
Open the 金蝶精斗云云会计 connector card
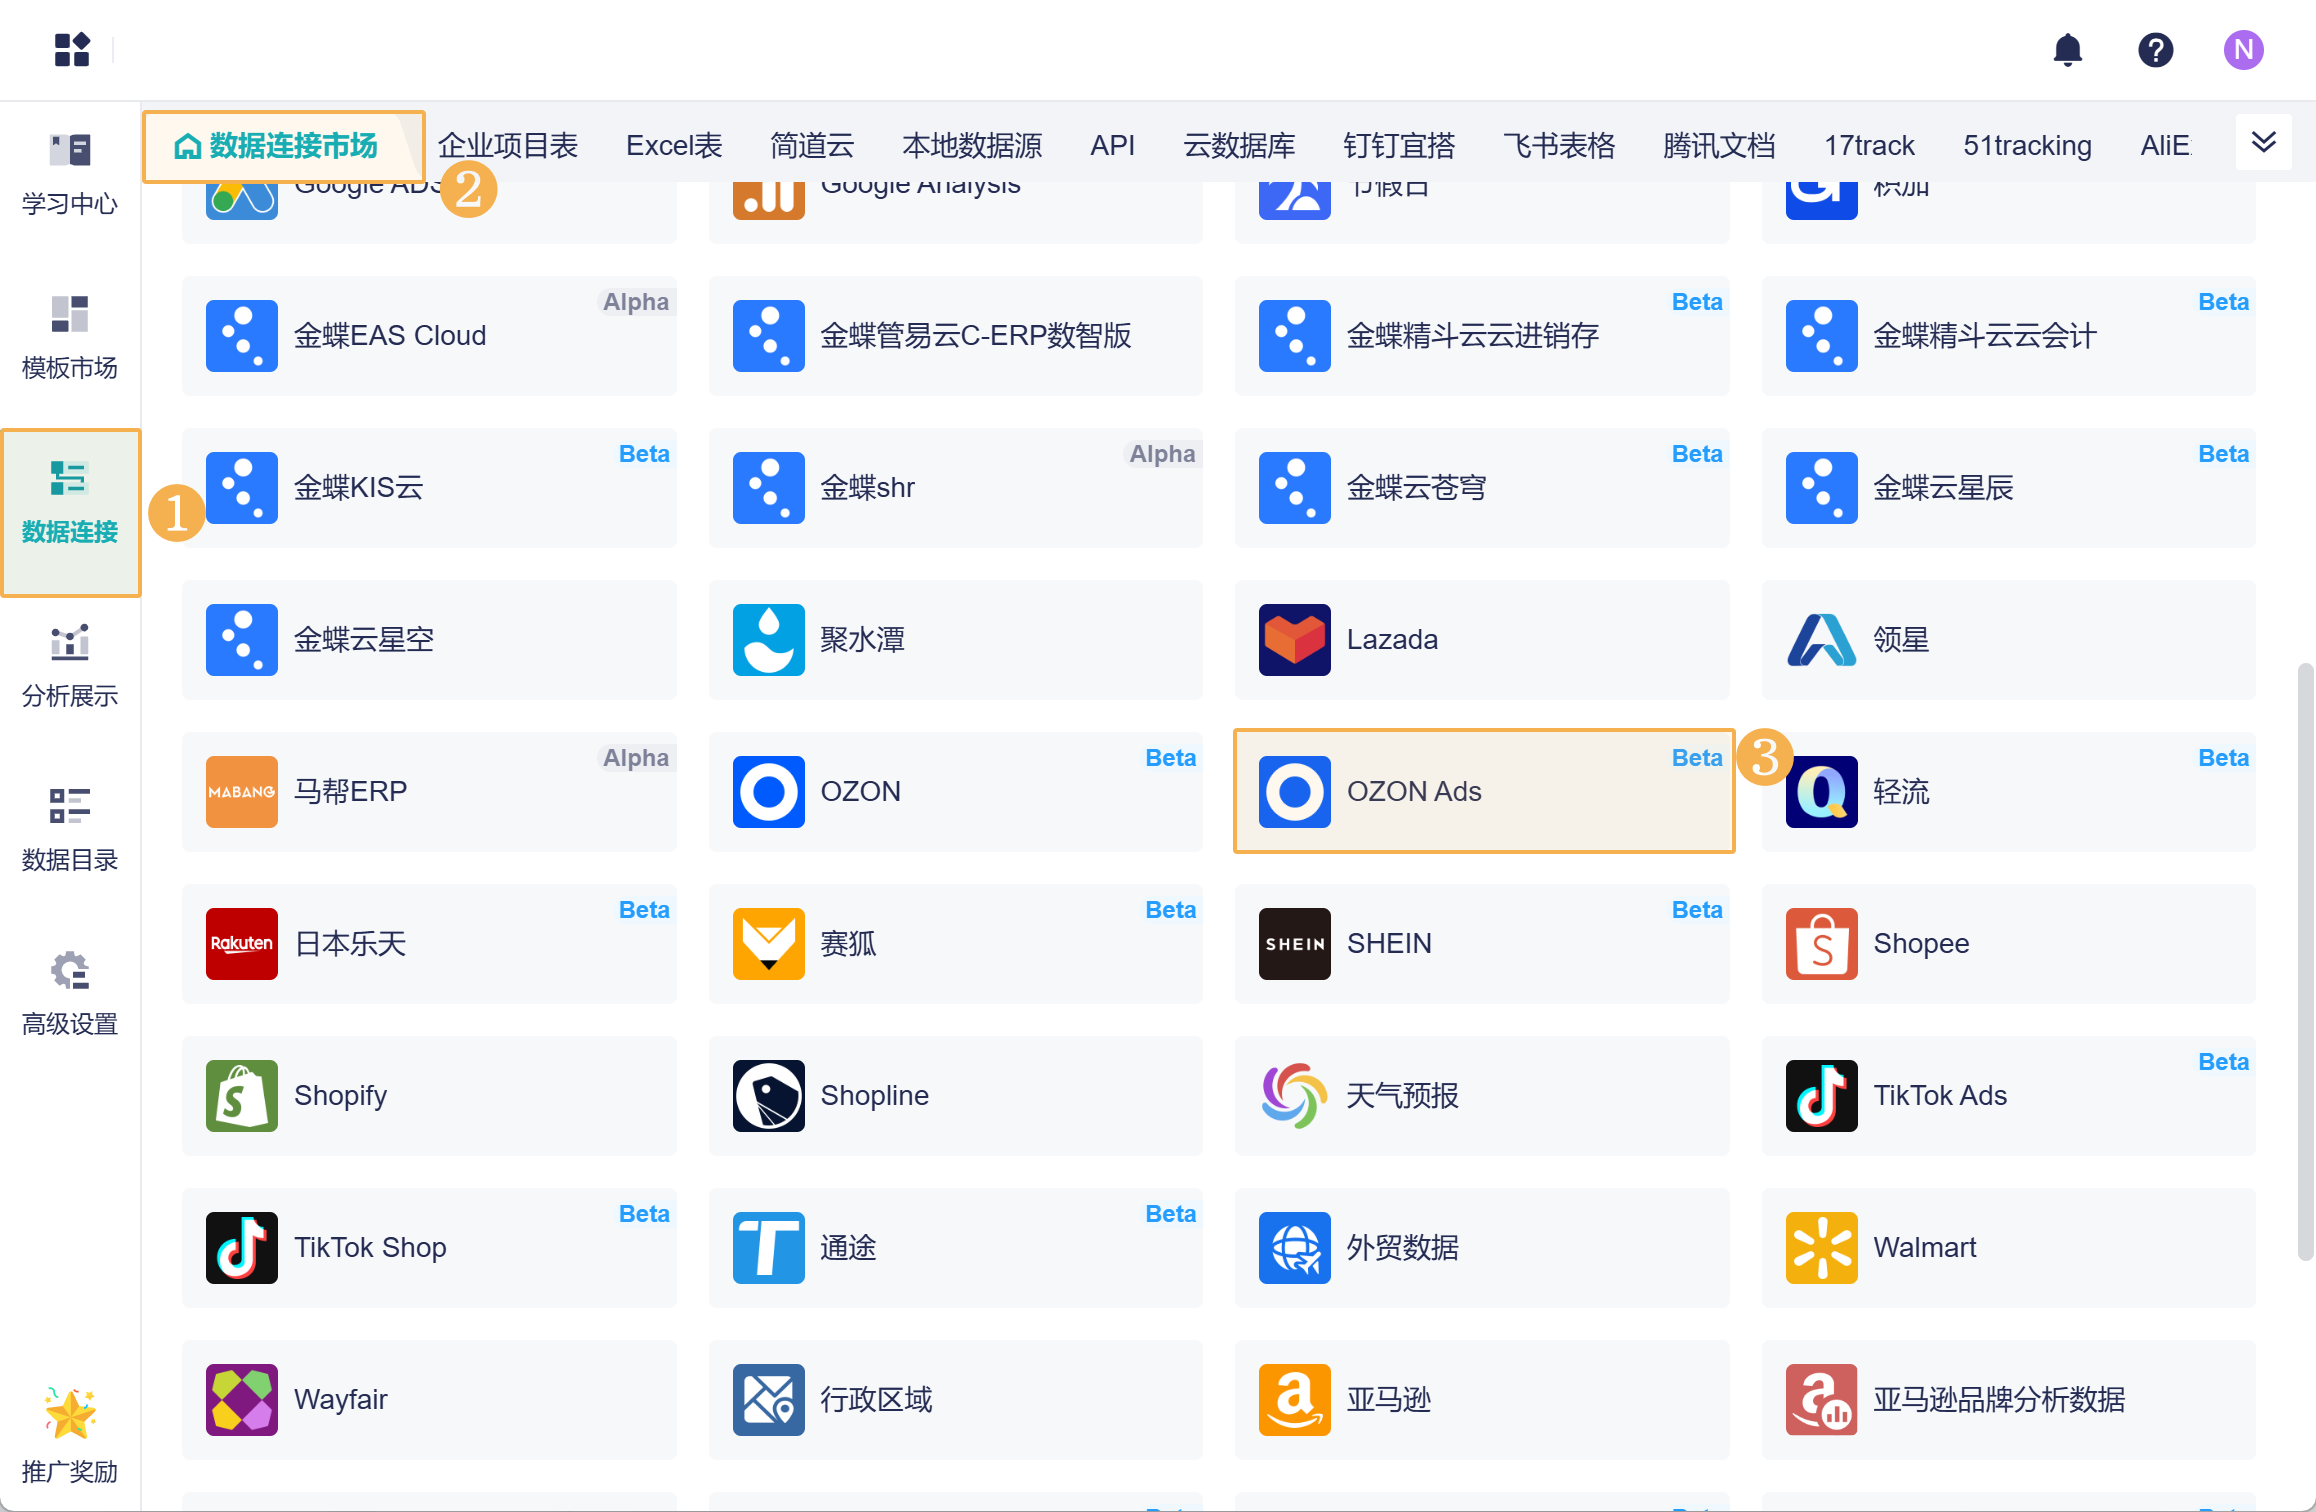point(2009,336)
